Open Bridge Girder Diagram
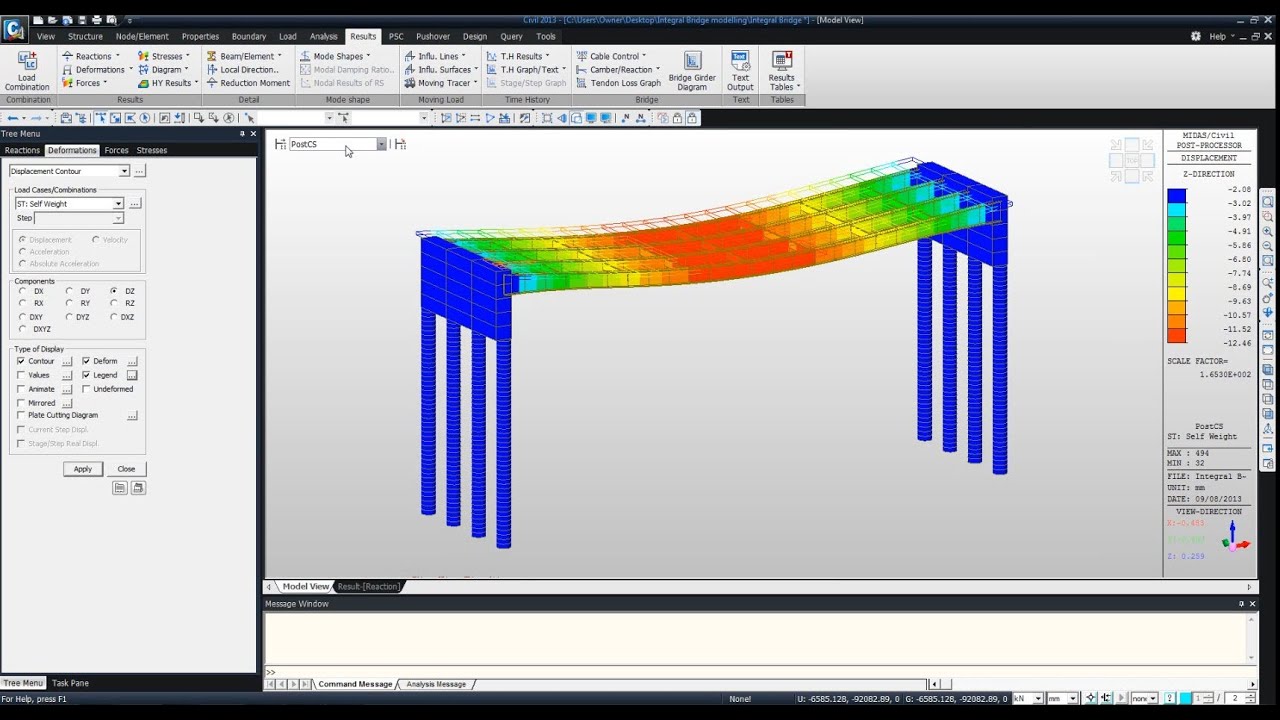 (692, 70)
